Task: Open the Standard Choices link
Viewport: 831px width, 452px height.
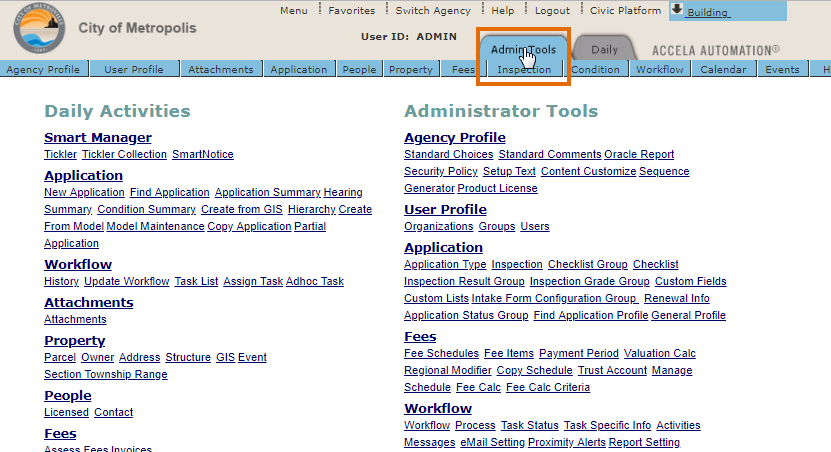Action: [448, 155]
